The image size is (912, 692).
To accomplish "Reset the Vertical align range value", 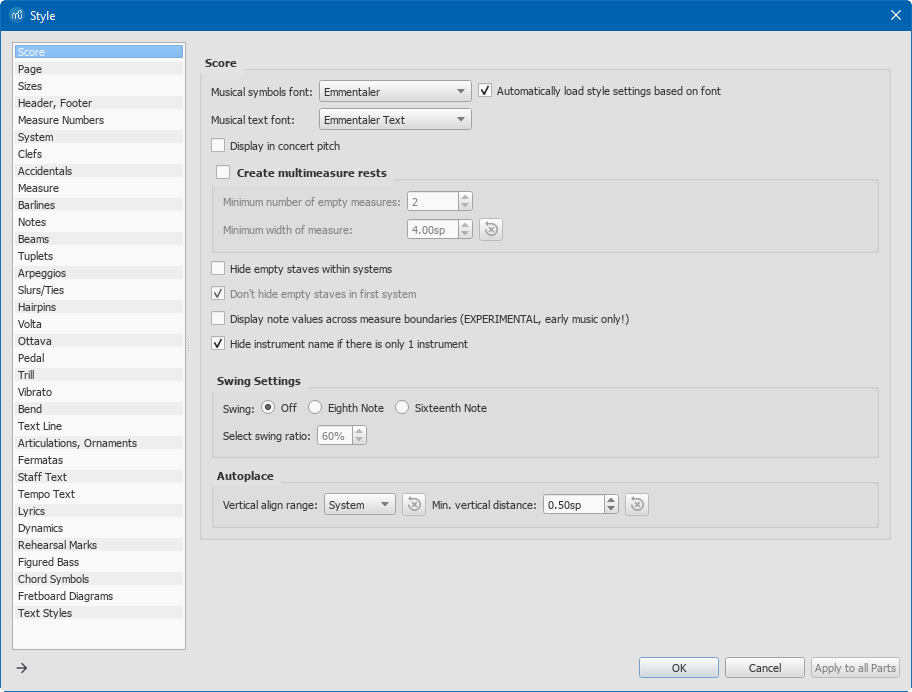I will [x=414, y=505].
